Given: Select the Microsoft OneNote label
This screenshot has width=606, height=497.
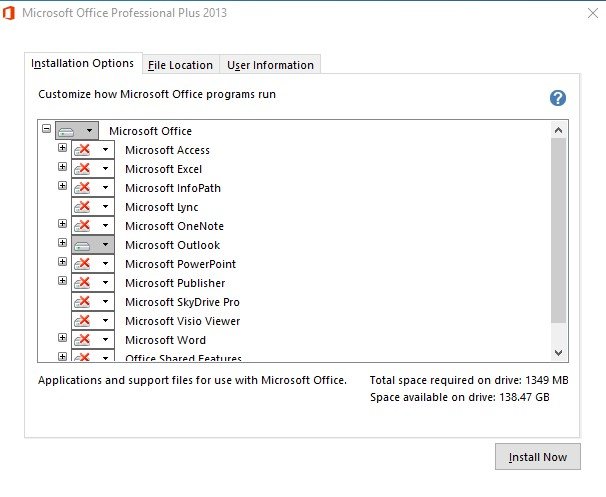Looking at the screenshot, I should pyautogui.click(x=174, y=226).
